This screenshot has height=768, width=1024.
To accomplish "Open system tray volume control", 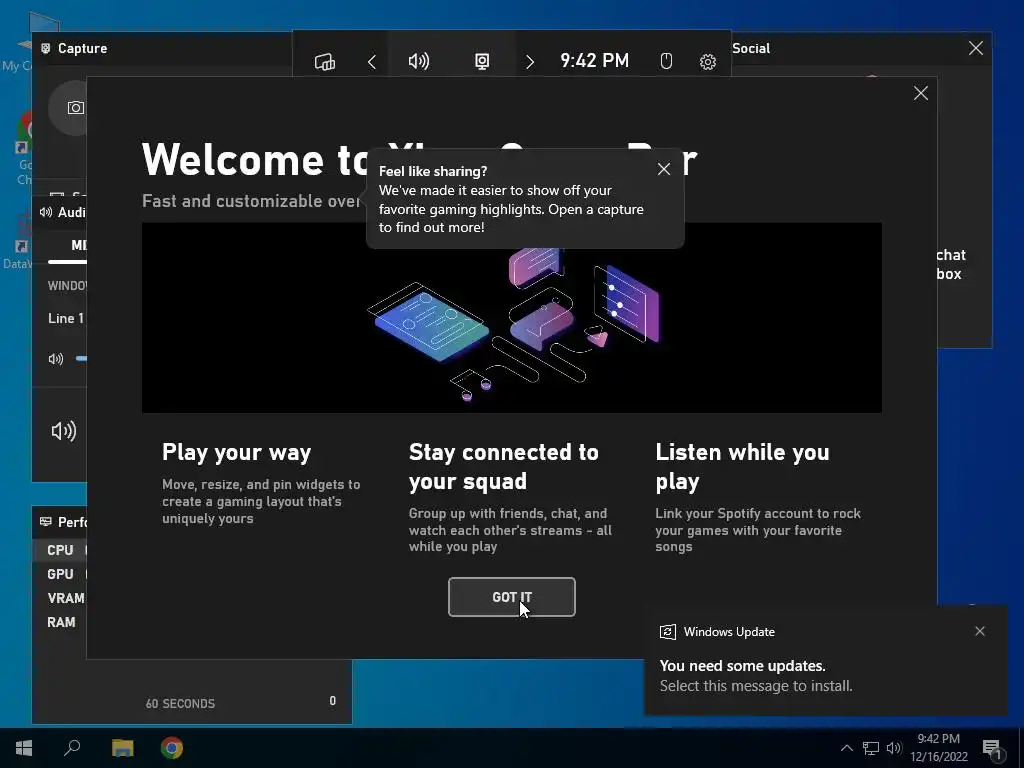I will coord(894,748).
